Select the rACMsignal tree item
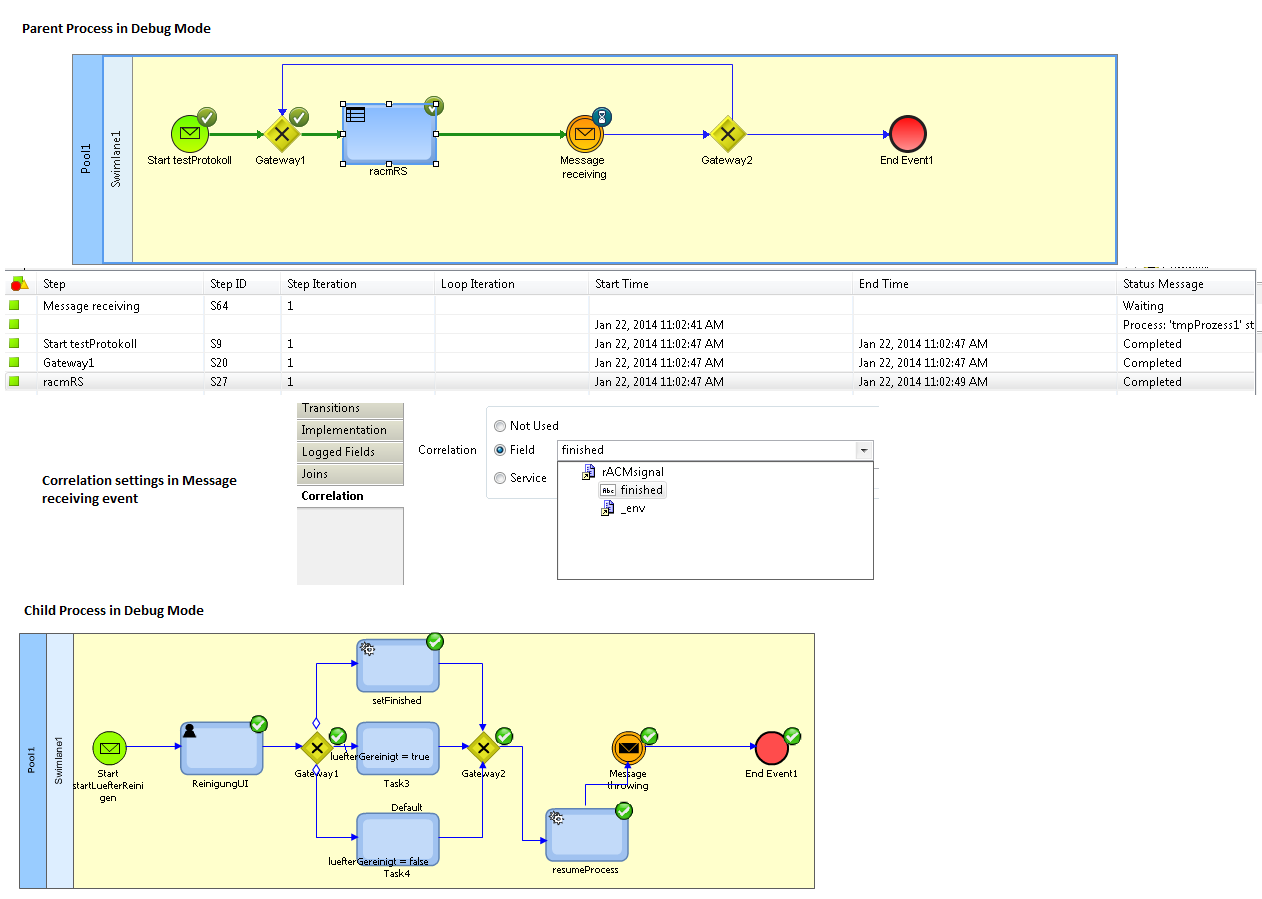The height and width of the screenshot is (899, 1262). coord(633,472)
